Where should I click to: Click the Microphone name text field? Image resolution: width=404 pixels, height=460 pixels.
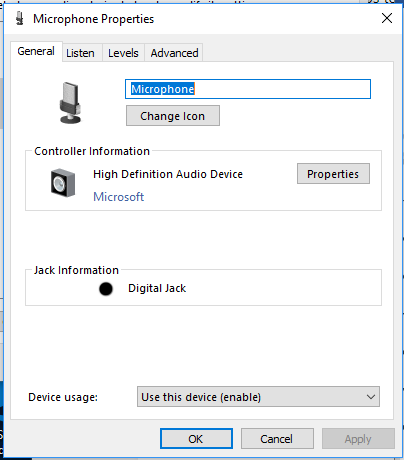248,89
